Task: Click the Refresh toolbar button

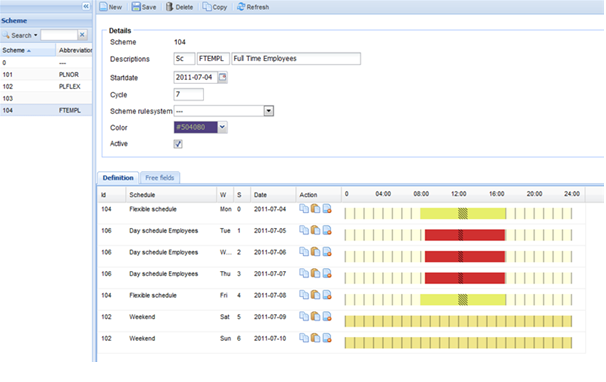Action: tap(253, 7)
